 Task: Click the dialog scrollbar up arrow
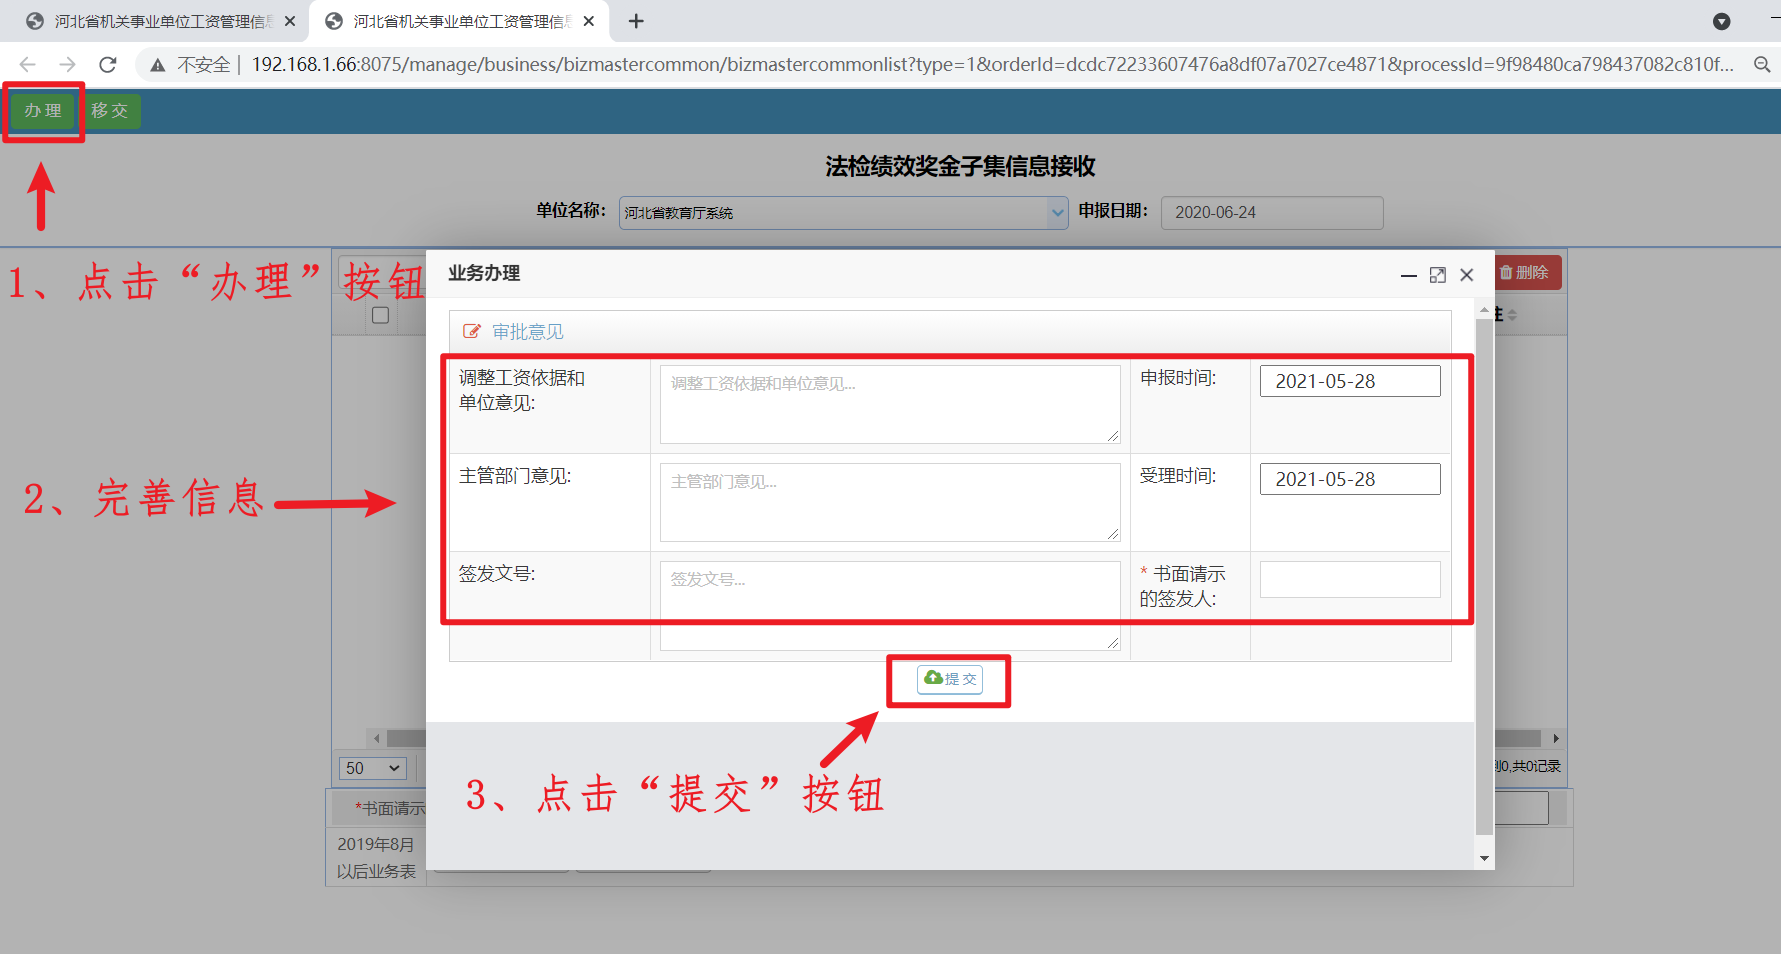(x=1484, y=310)
